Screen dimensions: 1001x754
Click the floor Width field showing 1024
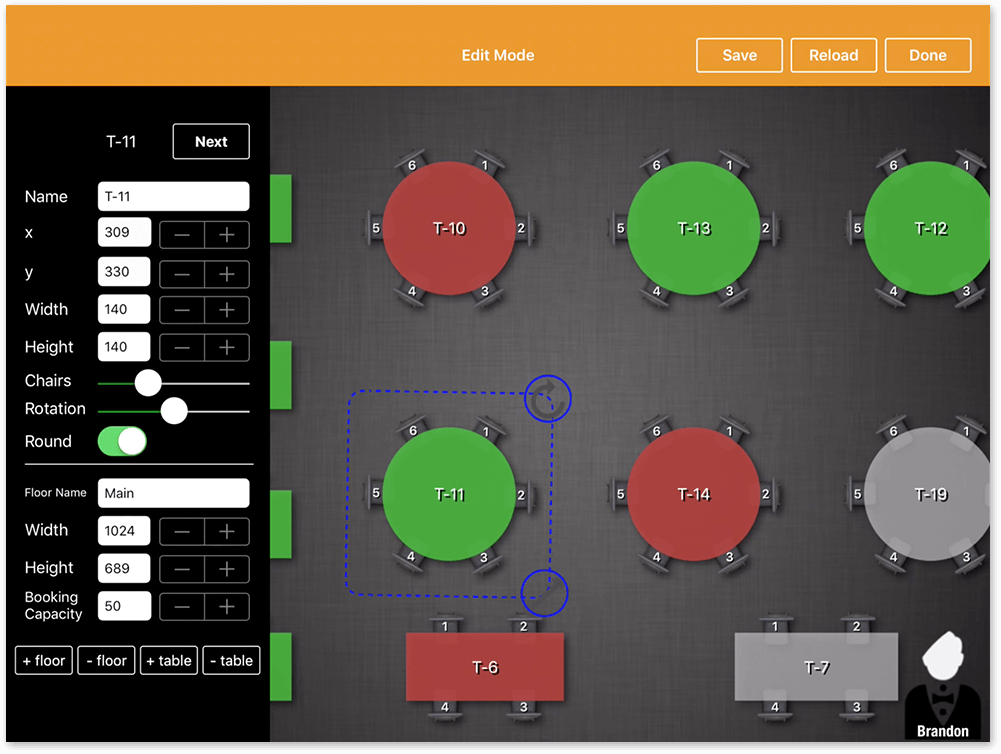point(124,531)
